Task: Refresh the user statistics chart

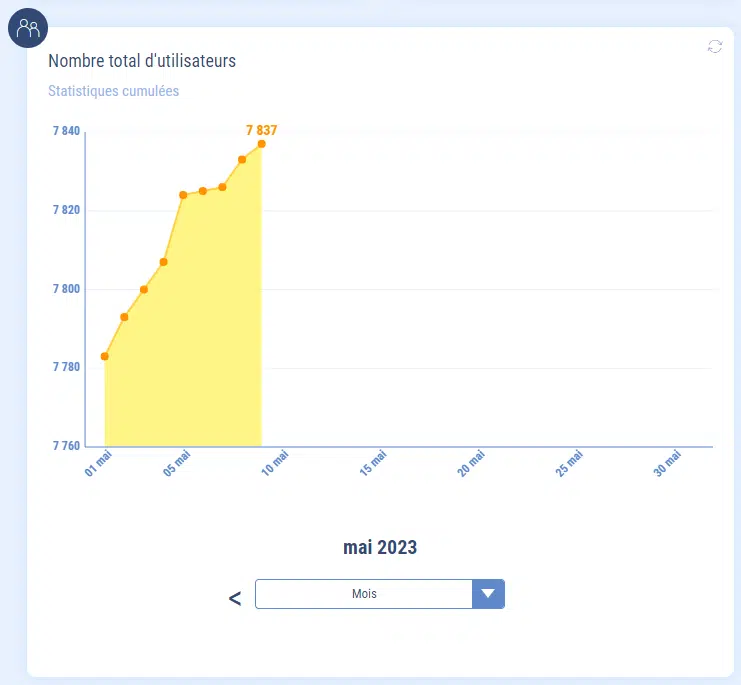Action: click(714, 46)
